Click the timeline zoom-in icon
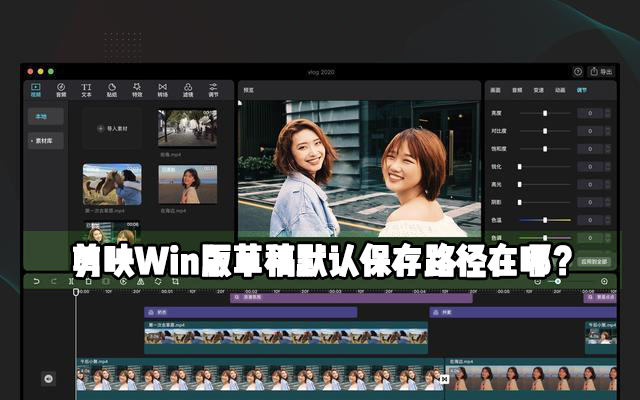640x400 pixels. click(x=604, y=281)
